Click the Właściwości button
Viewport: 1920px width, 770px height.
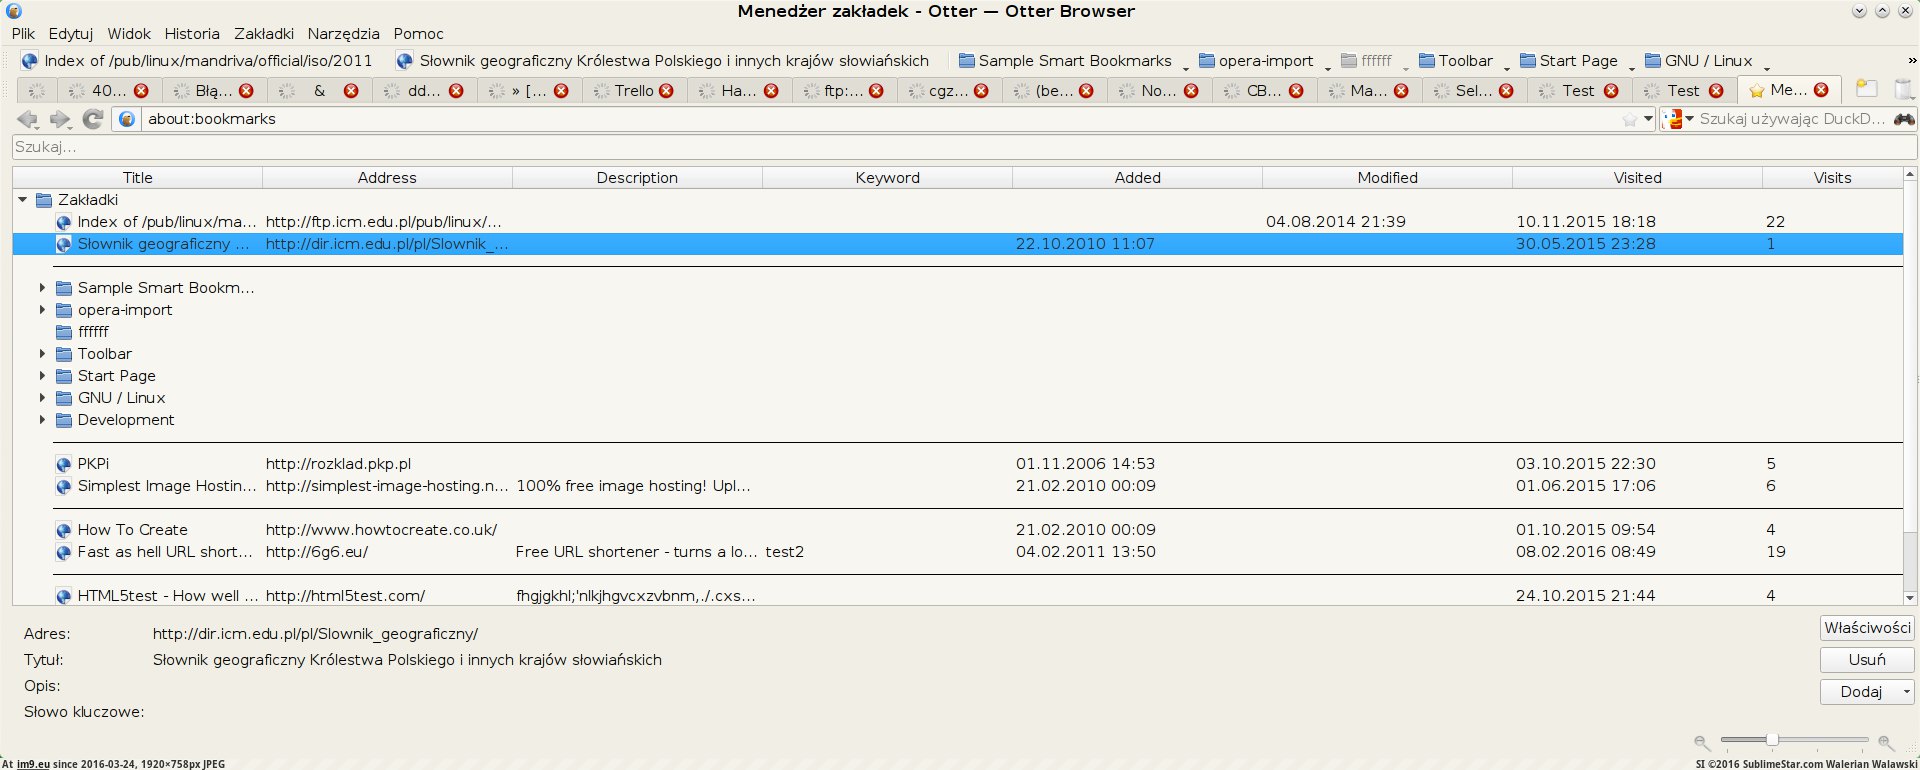[1867, 628]
